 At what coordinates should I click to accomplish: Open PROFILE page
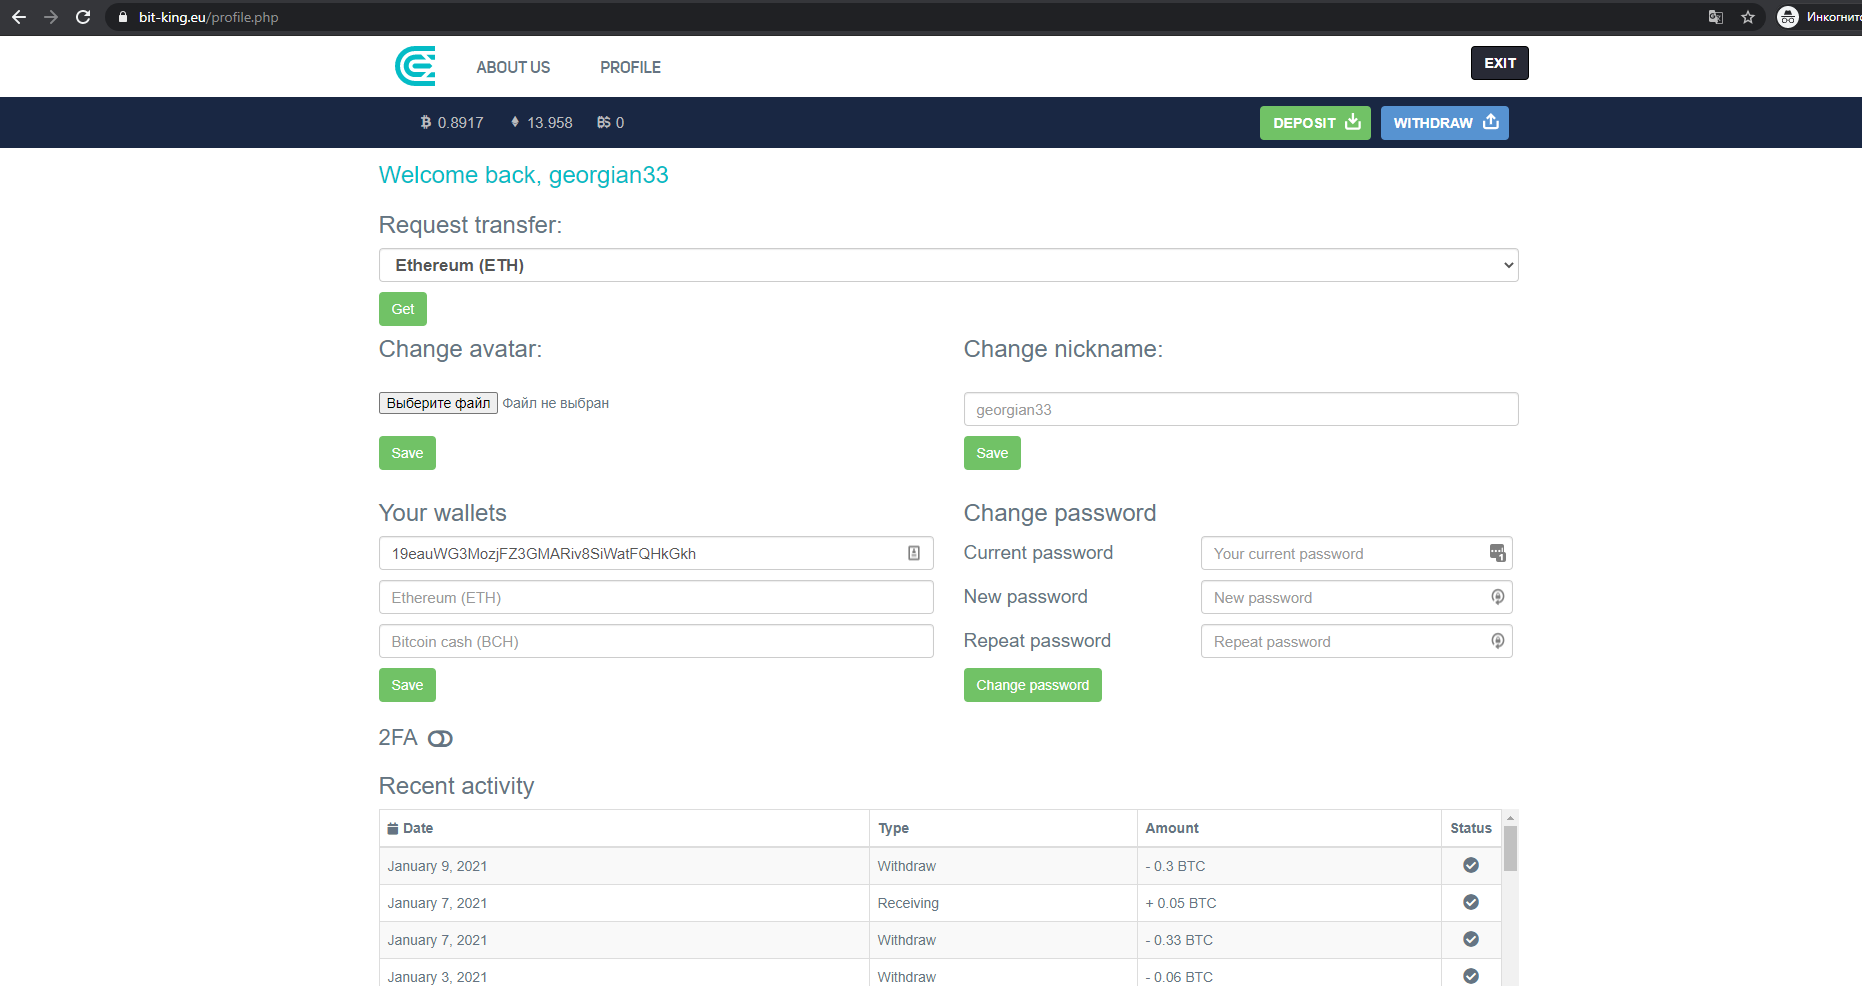(x=630, y=67)
